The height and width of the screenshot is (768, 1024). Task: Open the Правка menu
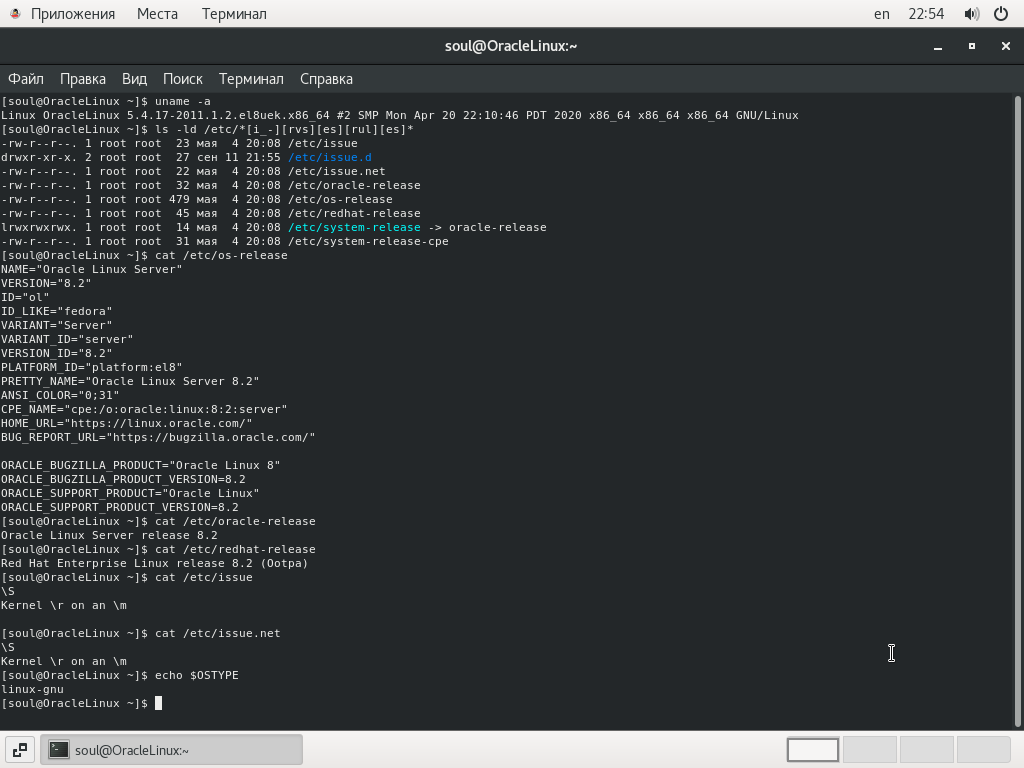83,79
